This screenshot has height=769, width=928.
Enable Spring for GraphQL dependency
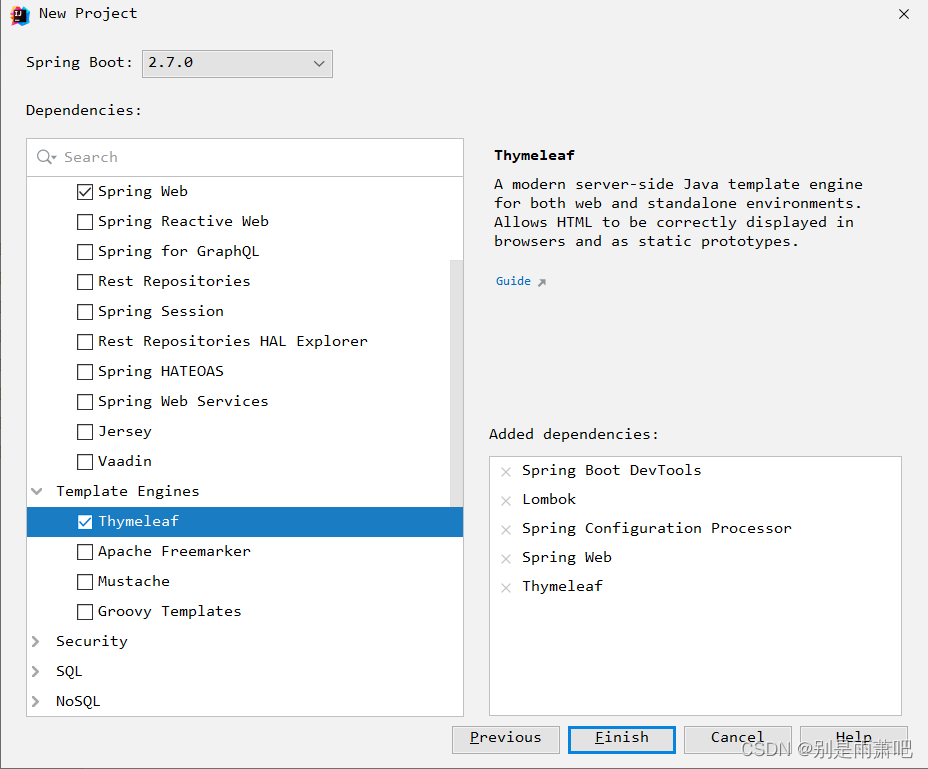(x=85, y=252)
